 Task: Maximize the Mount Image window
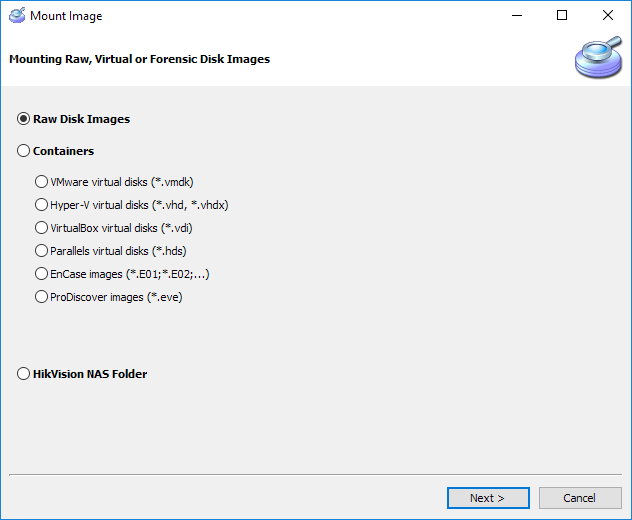562,15
